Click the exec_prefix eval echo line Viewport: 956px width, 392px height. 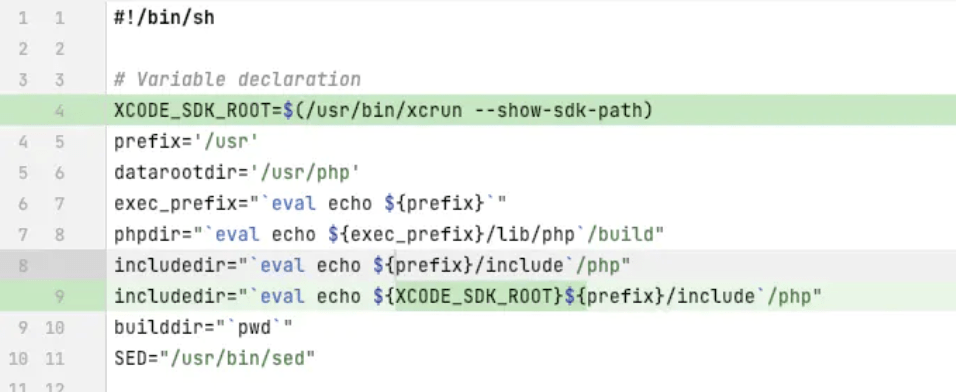[310, 204]
